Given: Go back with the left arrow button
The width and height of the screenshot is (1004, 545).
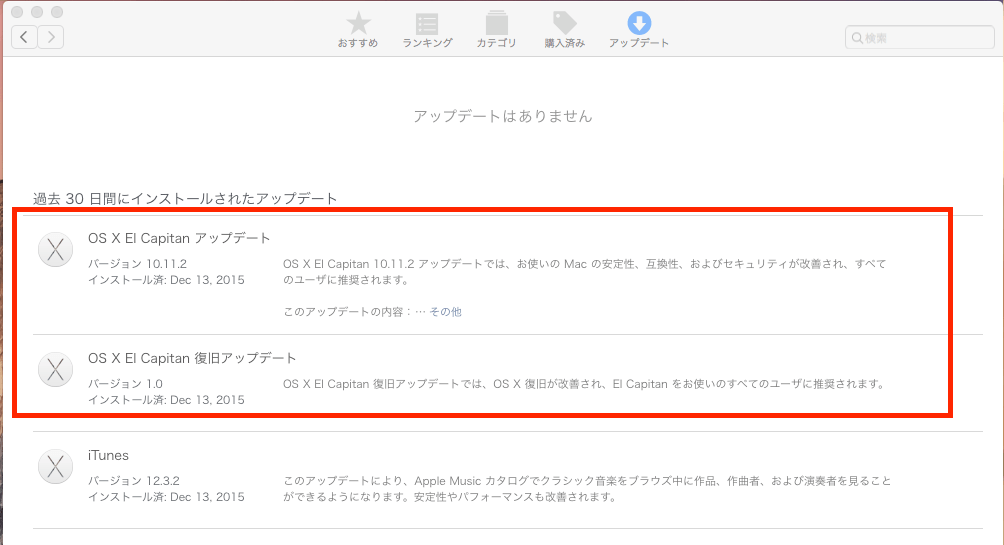Looking at the screenshot, I should click(x=24, y=37).
